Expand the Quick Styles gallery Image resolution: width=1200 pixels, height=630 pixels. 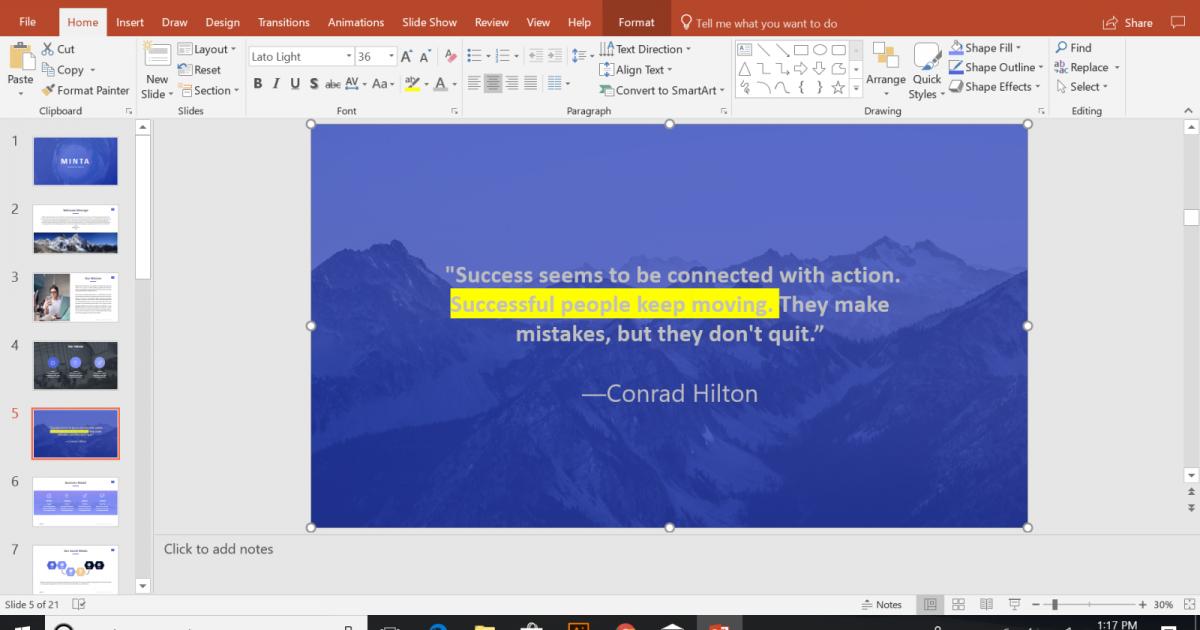[926, 70]
